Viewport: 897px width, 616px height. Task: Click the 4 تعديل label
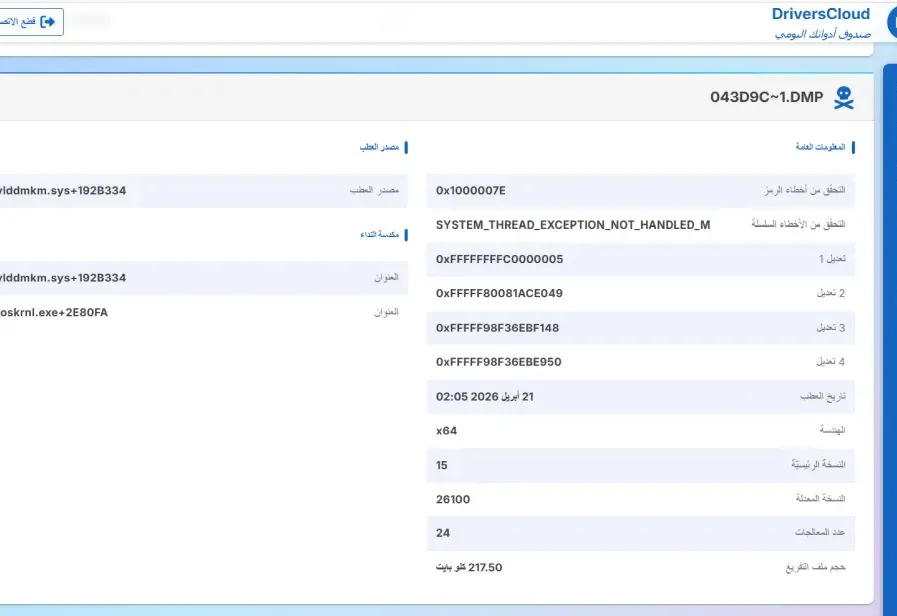[831, 361]
